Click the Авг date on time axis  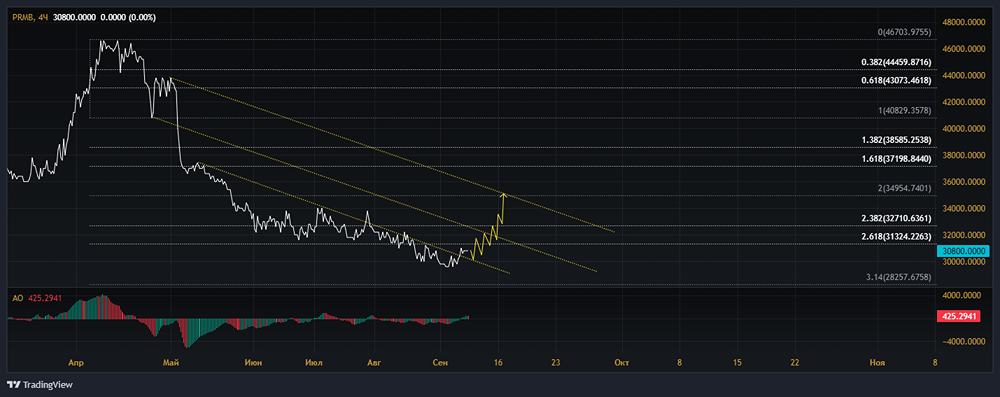[x=374, y=363]
